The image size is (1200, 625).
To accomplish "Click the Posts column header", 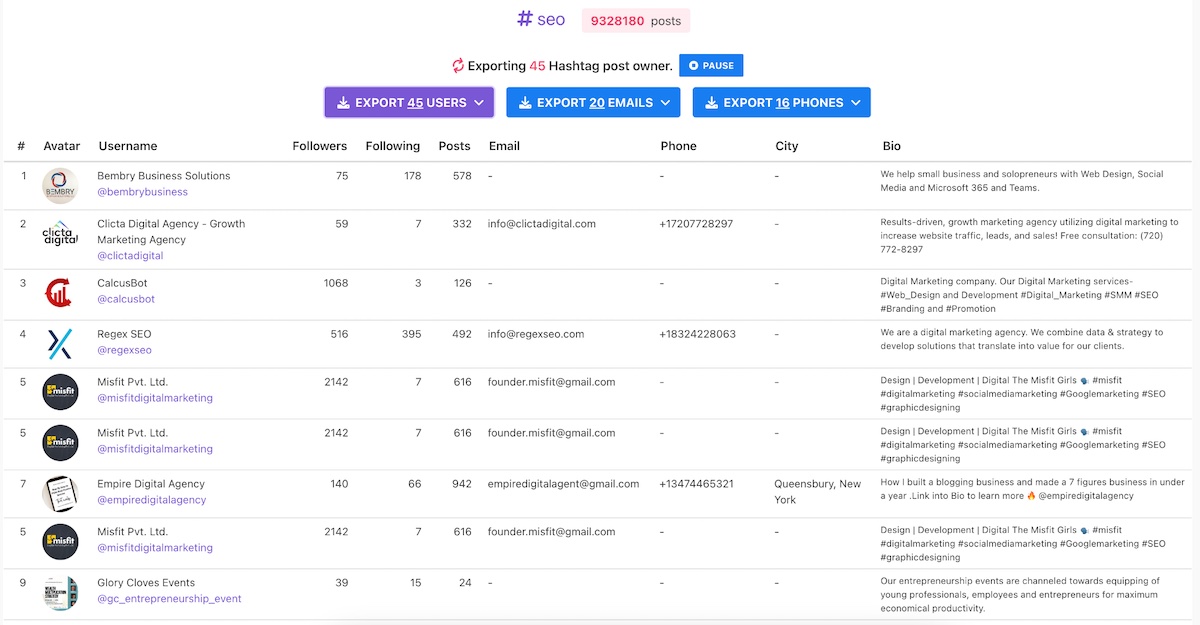I will click(454, 146).
